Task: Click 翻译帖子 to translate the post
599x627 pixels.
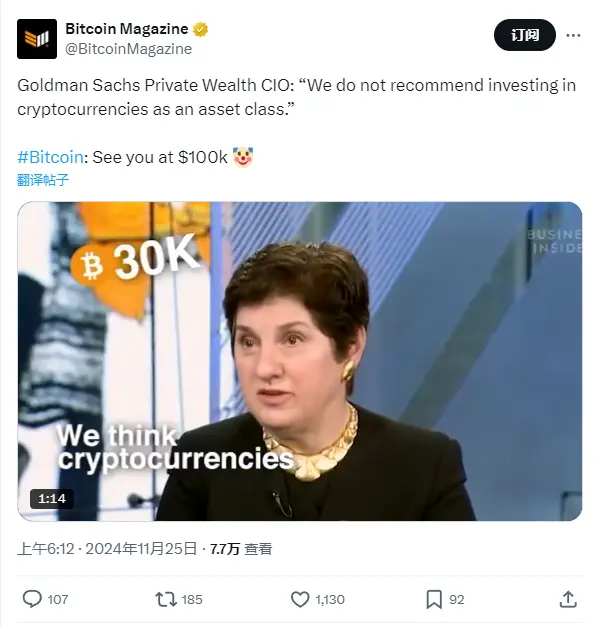Action: 43,180
